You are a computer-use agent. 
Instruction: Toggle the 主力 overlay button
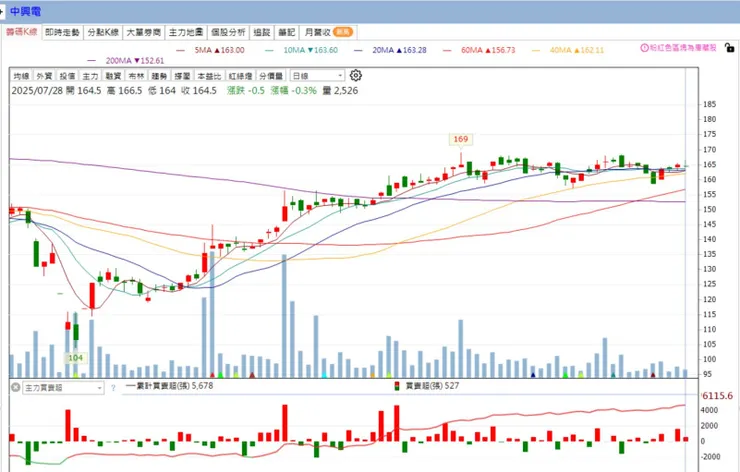click(x=90, y=76)
